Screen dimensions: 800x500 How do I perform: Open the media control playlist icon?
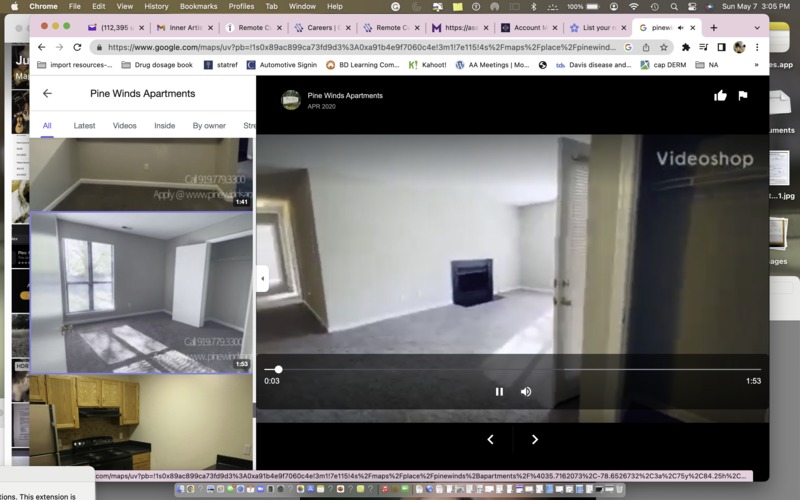[704, 47]
